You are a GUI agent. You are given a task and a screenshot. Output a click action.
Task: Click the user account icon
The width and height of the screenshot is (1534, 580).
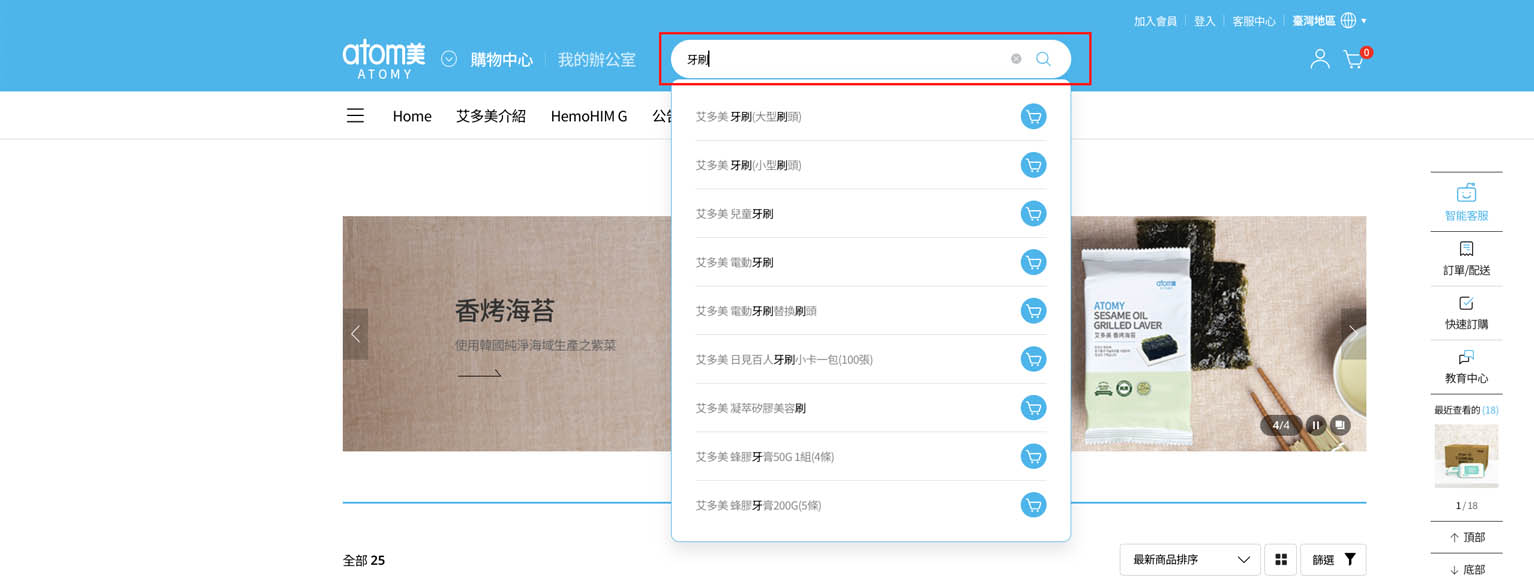[x=1318, y=60]
